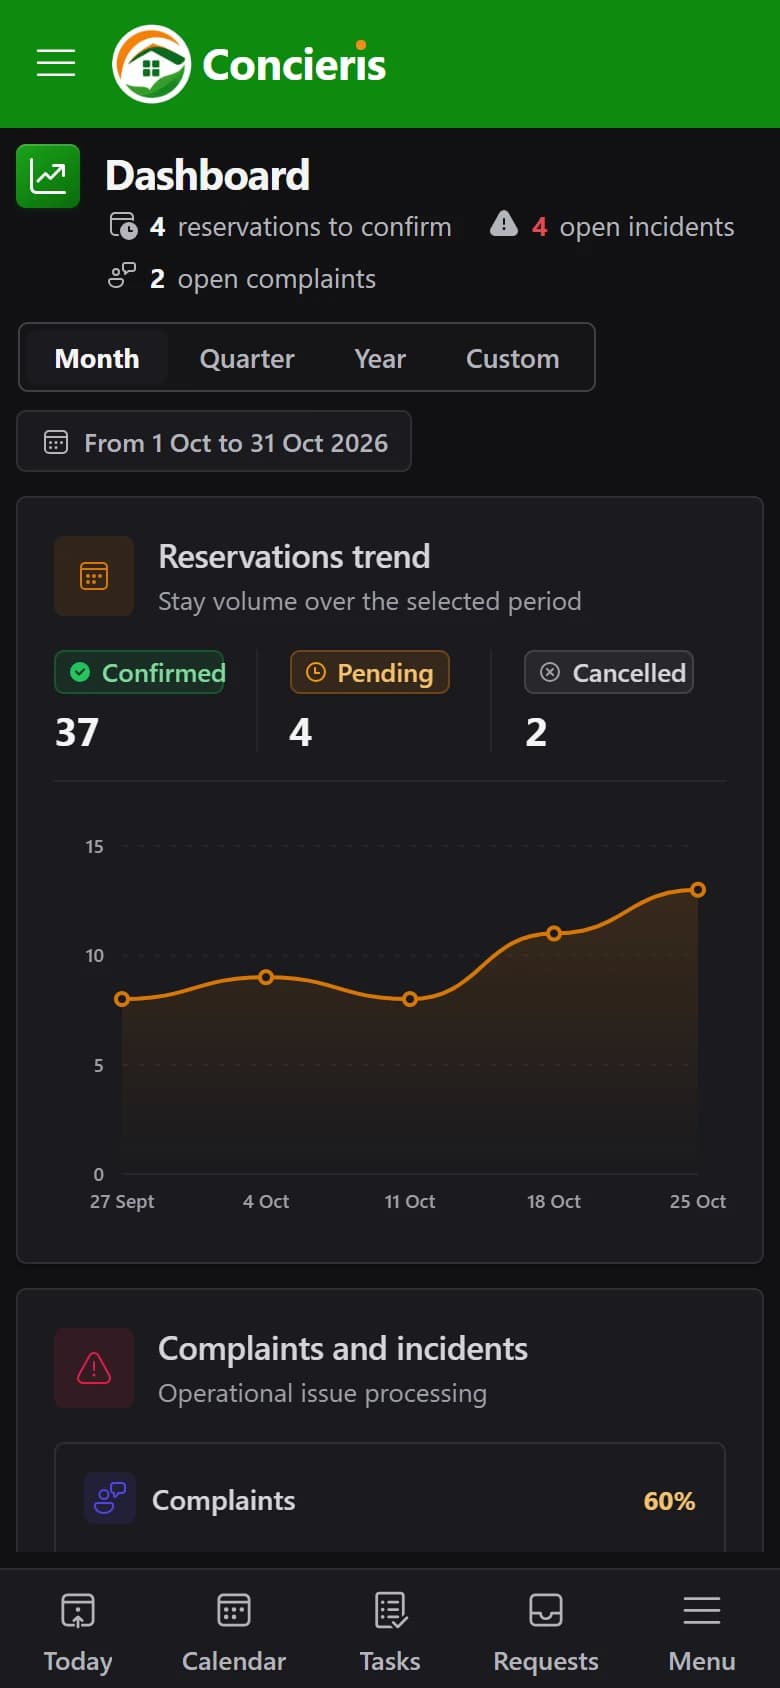This screenshot has width=780, height=1688.
Task: Open the 4 open incidents link
Action: coord(612,227)
